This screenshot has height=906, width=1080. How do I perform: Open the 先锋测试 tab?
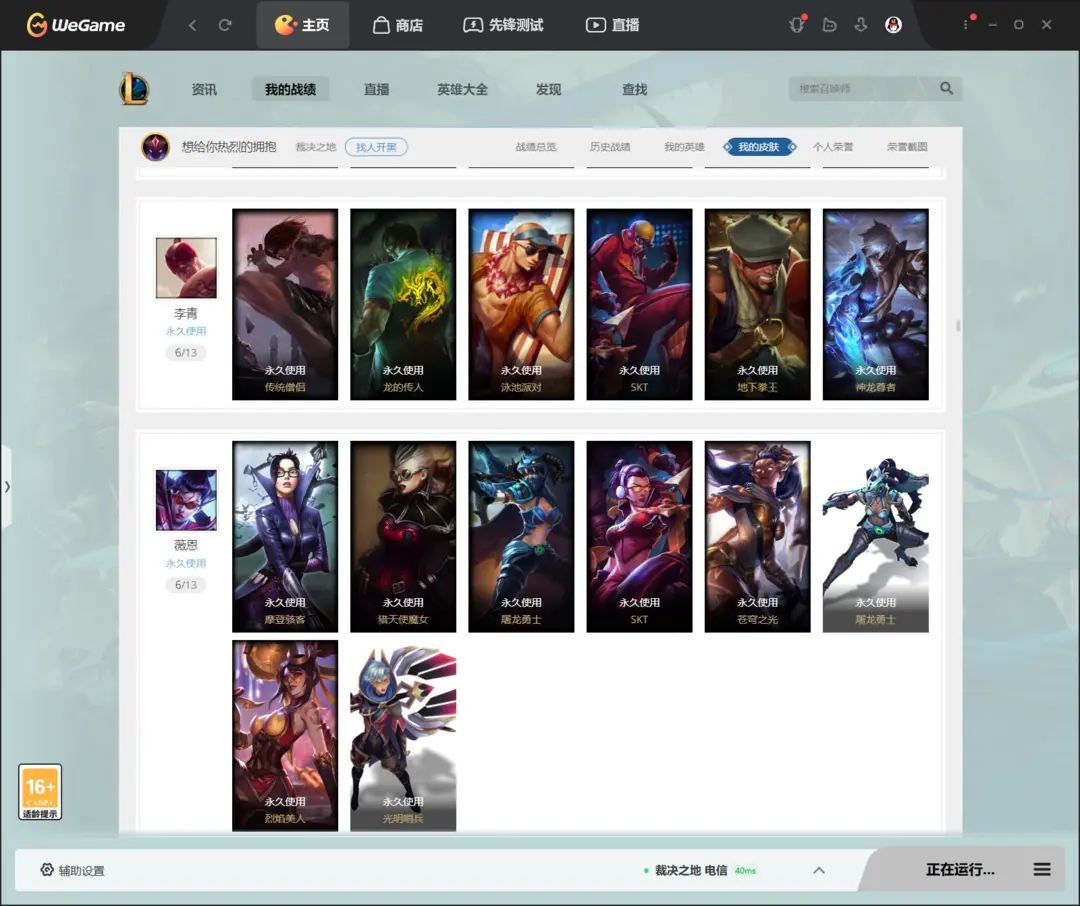pyautogui.click(x=503, y=25)
